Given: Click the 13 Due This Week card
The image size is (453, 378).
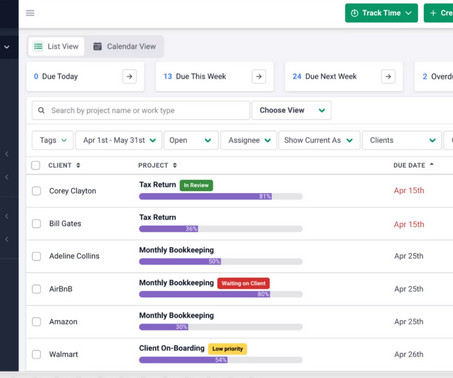Looking at the screenshot, I should point(215,77).
